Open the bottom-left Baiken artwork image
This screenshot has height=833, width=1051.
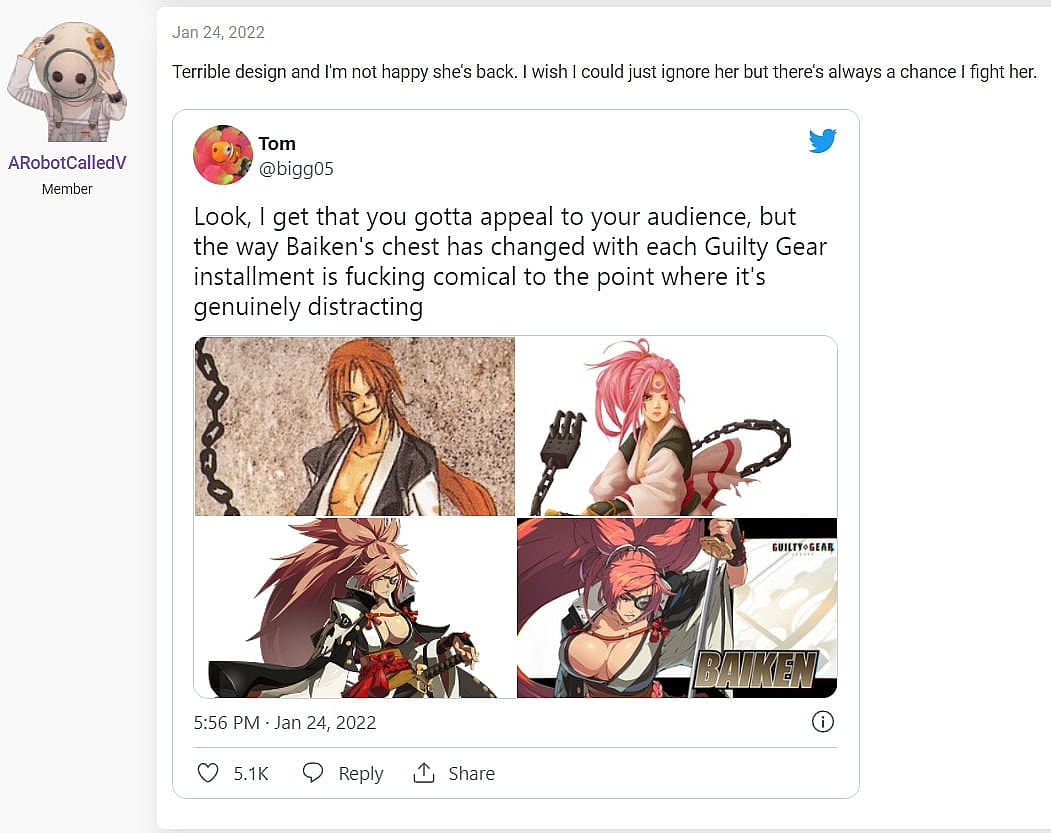355,608
